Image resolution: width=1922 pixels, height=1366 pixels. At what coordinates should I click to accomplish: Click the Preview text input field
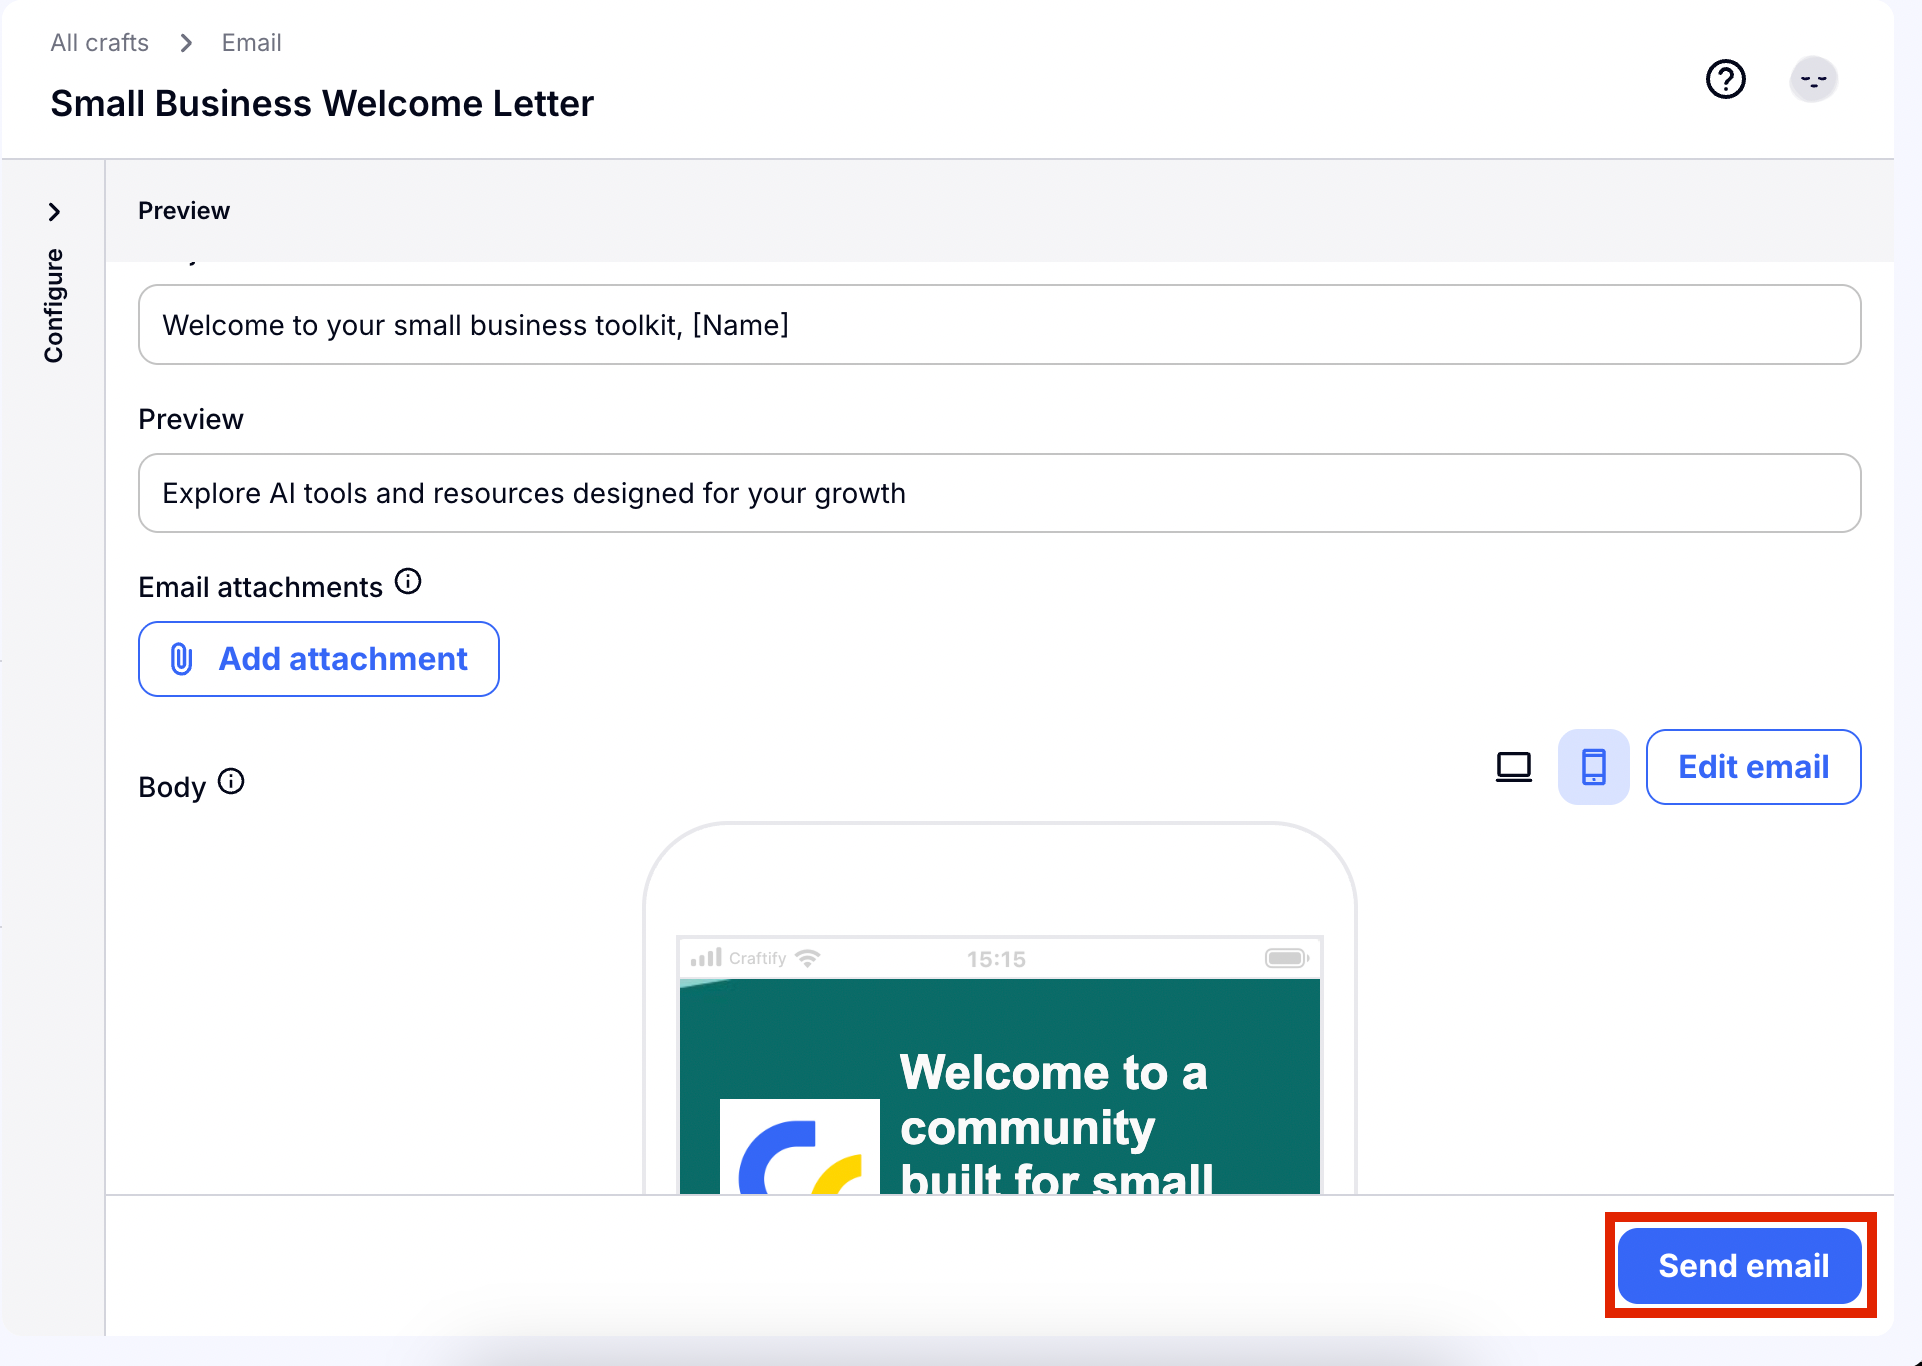[998, 493]
